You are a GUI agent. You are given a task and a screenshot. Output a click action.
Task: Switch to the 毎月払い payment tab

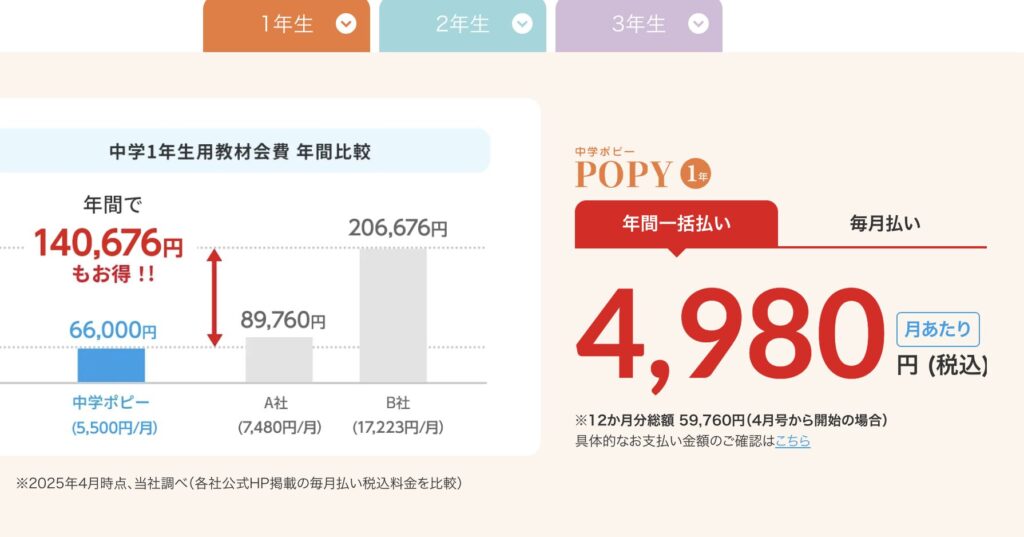coord(884,223)
